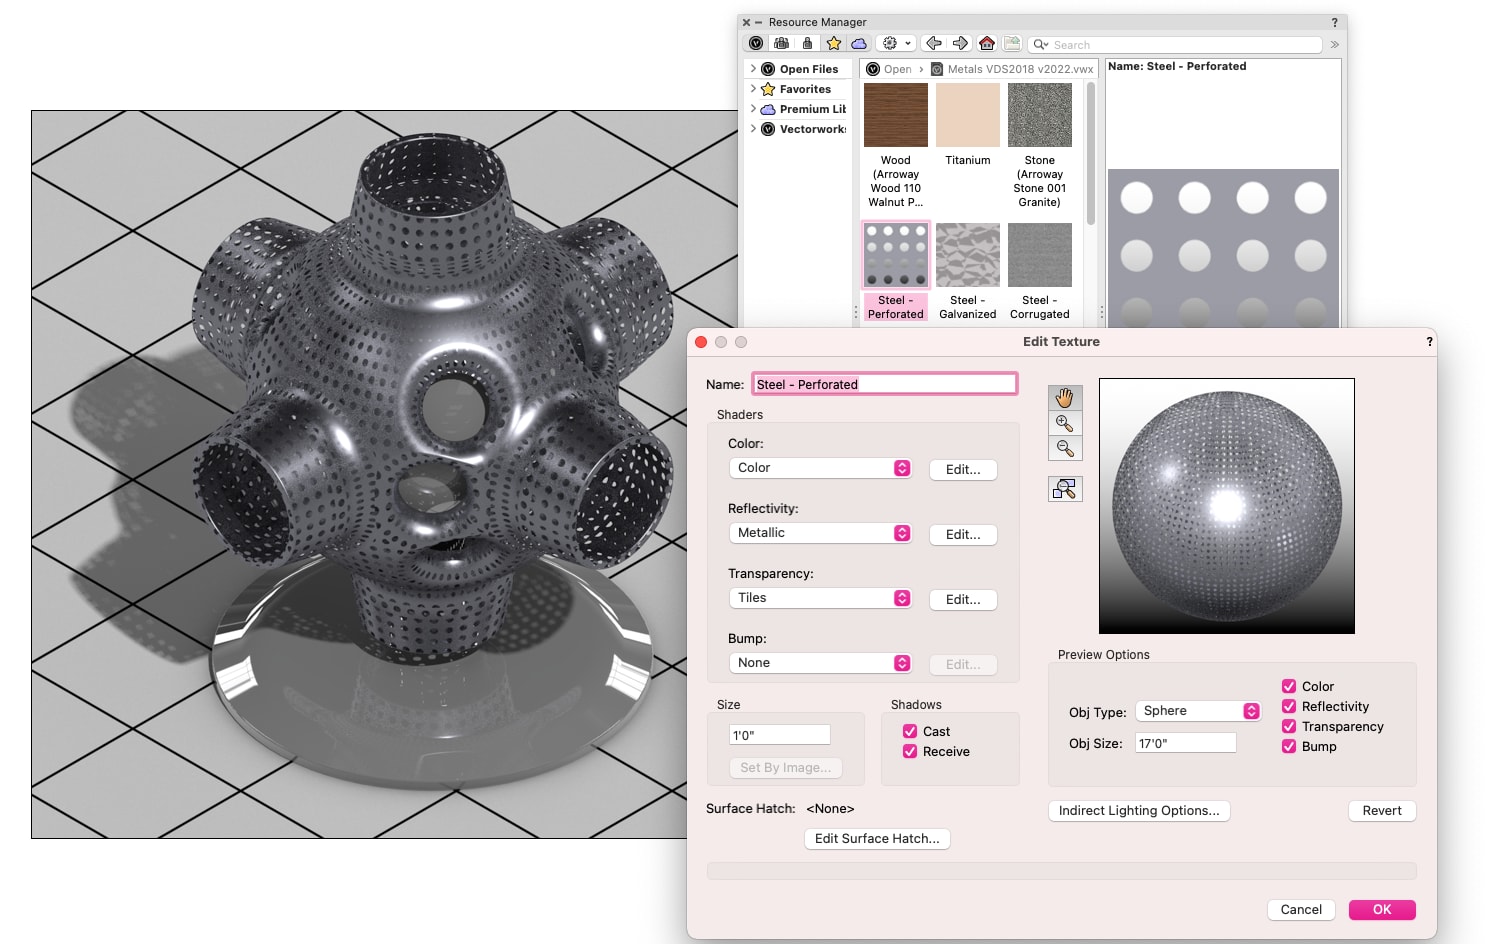Open the Reflectivity shader dropdown
The height and width of the screenshot is (944, 1488).
[x=820, y=533]
